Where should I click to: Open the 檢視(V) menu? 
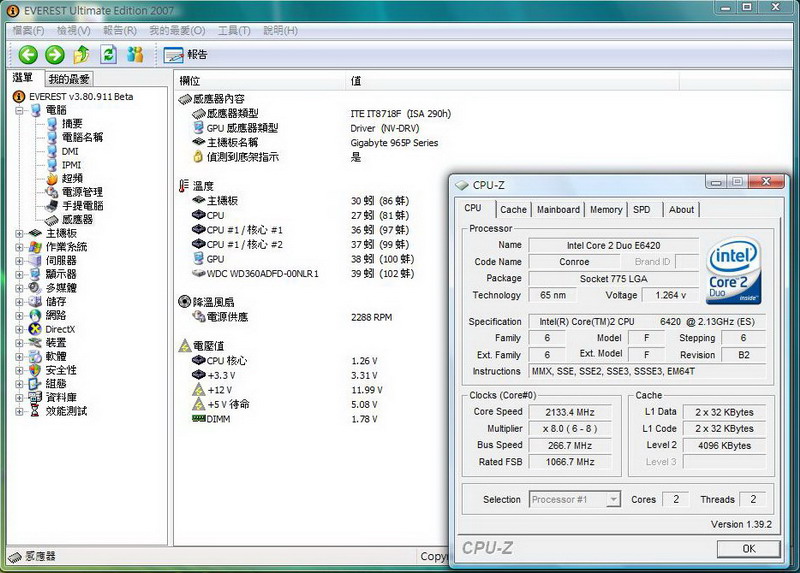73,31
